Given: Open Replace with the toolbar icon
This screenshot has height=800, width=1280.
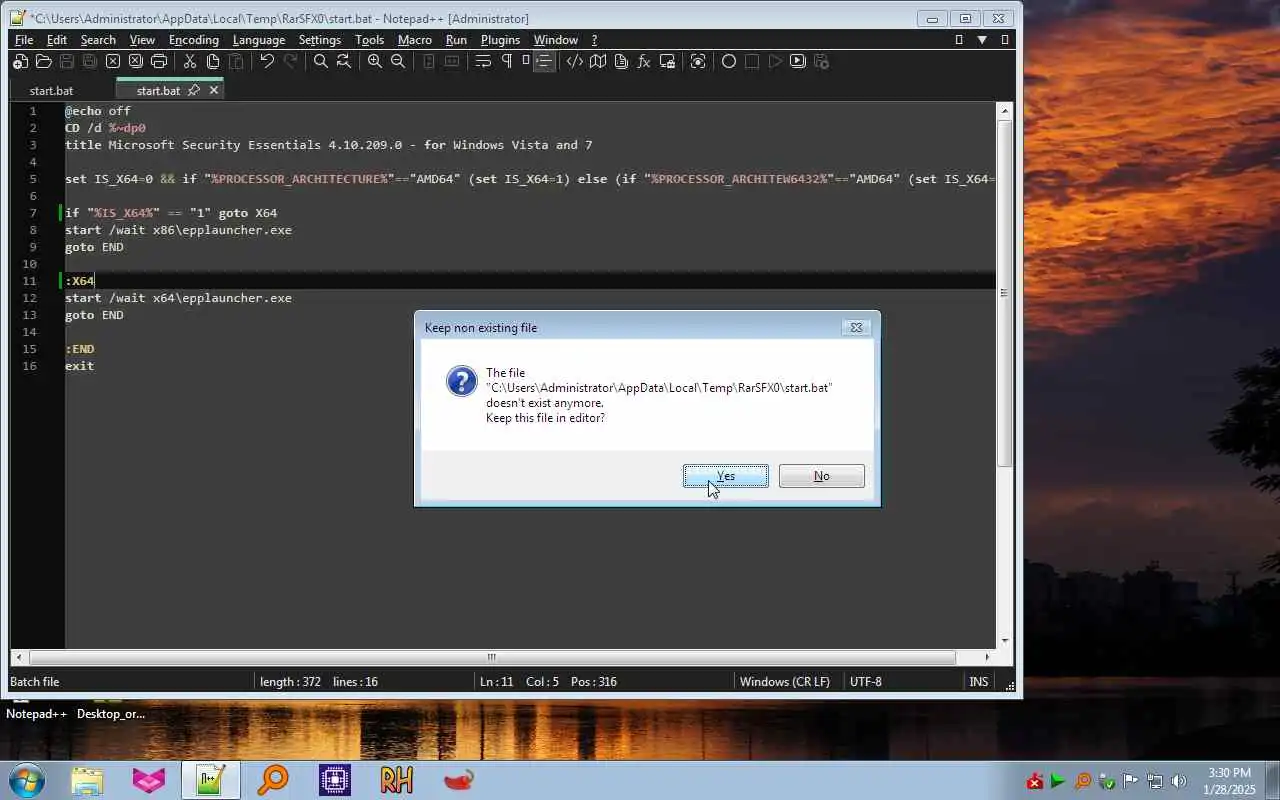Looking at the screenshot, I should (344, 61).
